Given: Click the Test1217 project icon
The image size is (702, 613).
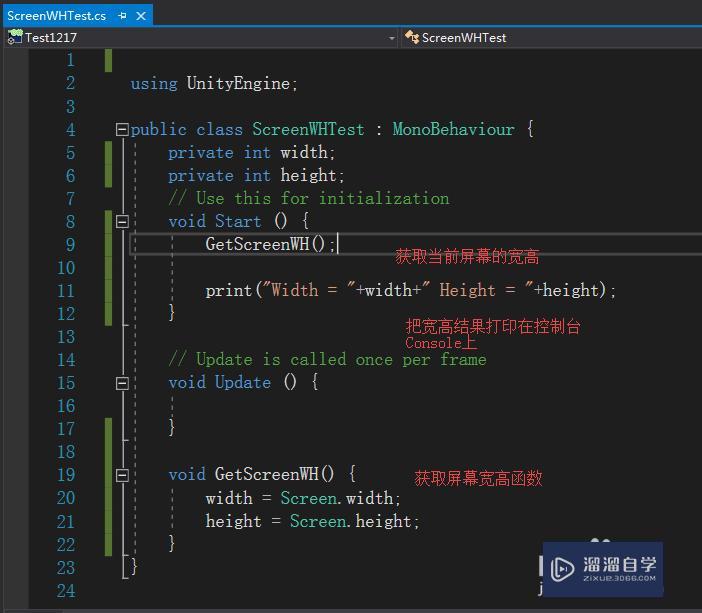Looking at the screenshot, I should 15,37.
